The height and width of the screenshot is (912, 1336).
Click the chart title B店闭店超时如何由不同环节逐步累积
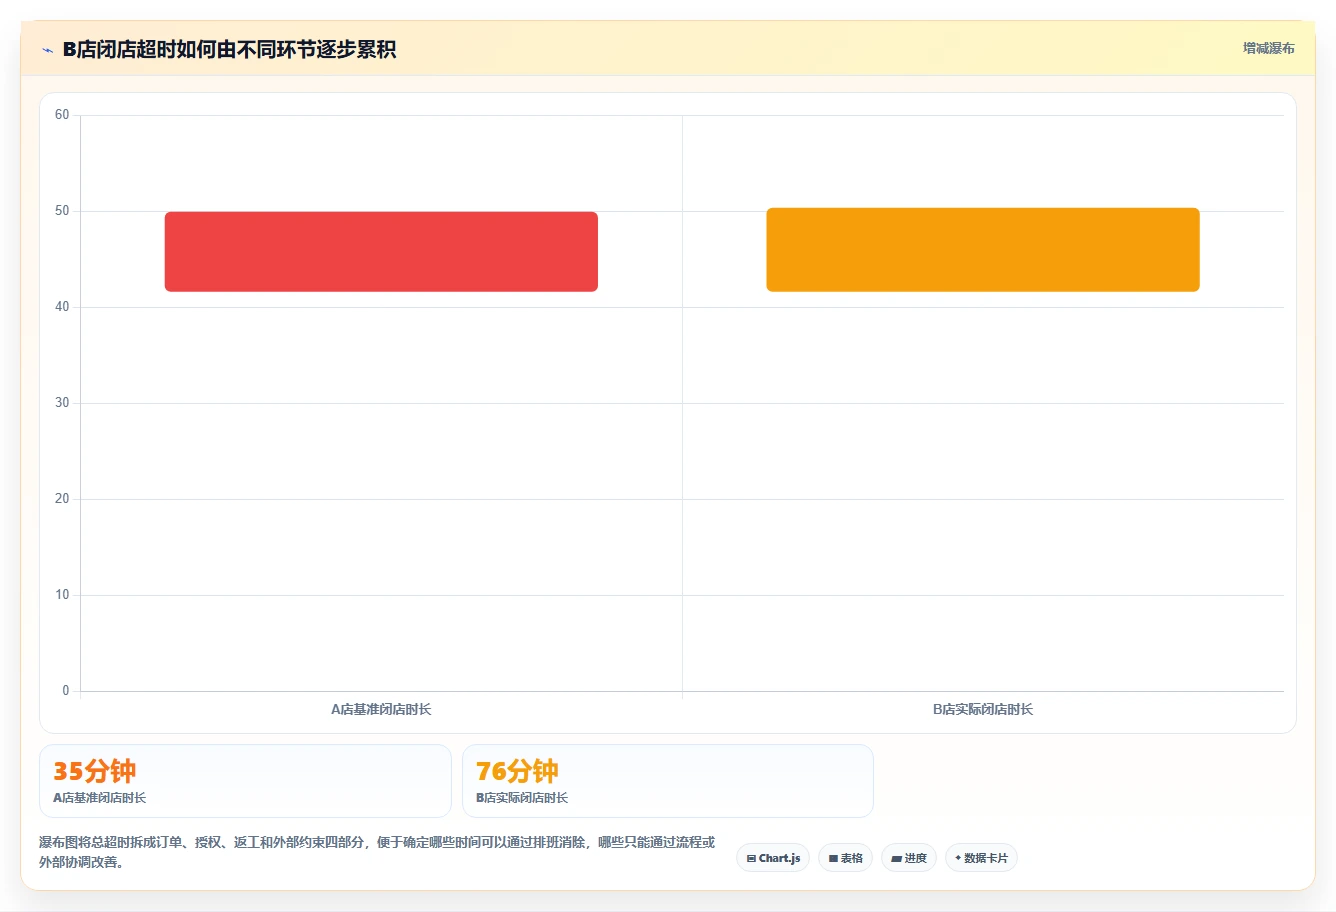(x=230, y=49)
